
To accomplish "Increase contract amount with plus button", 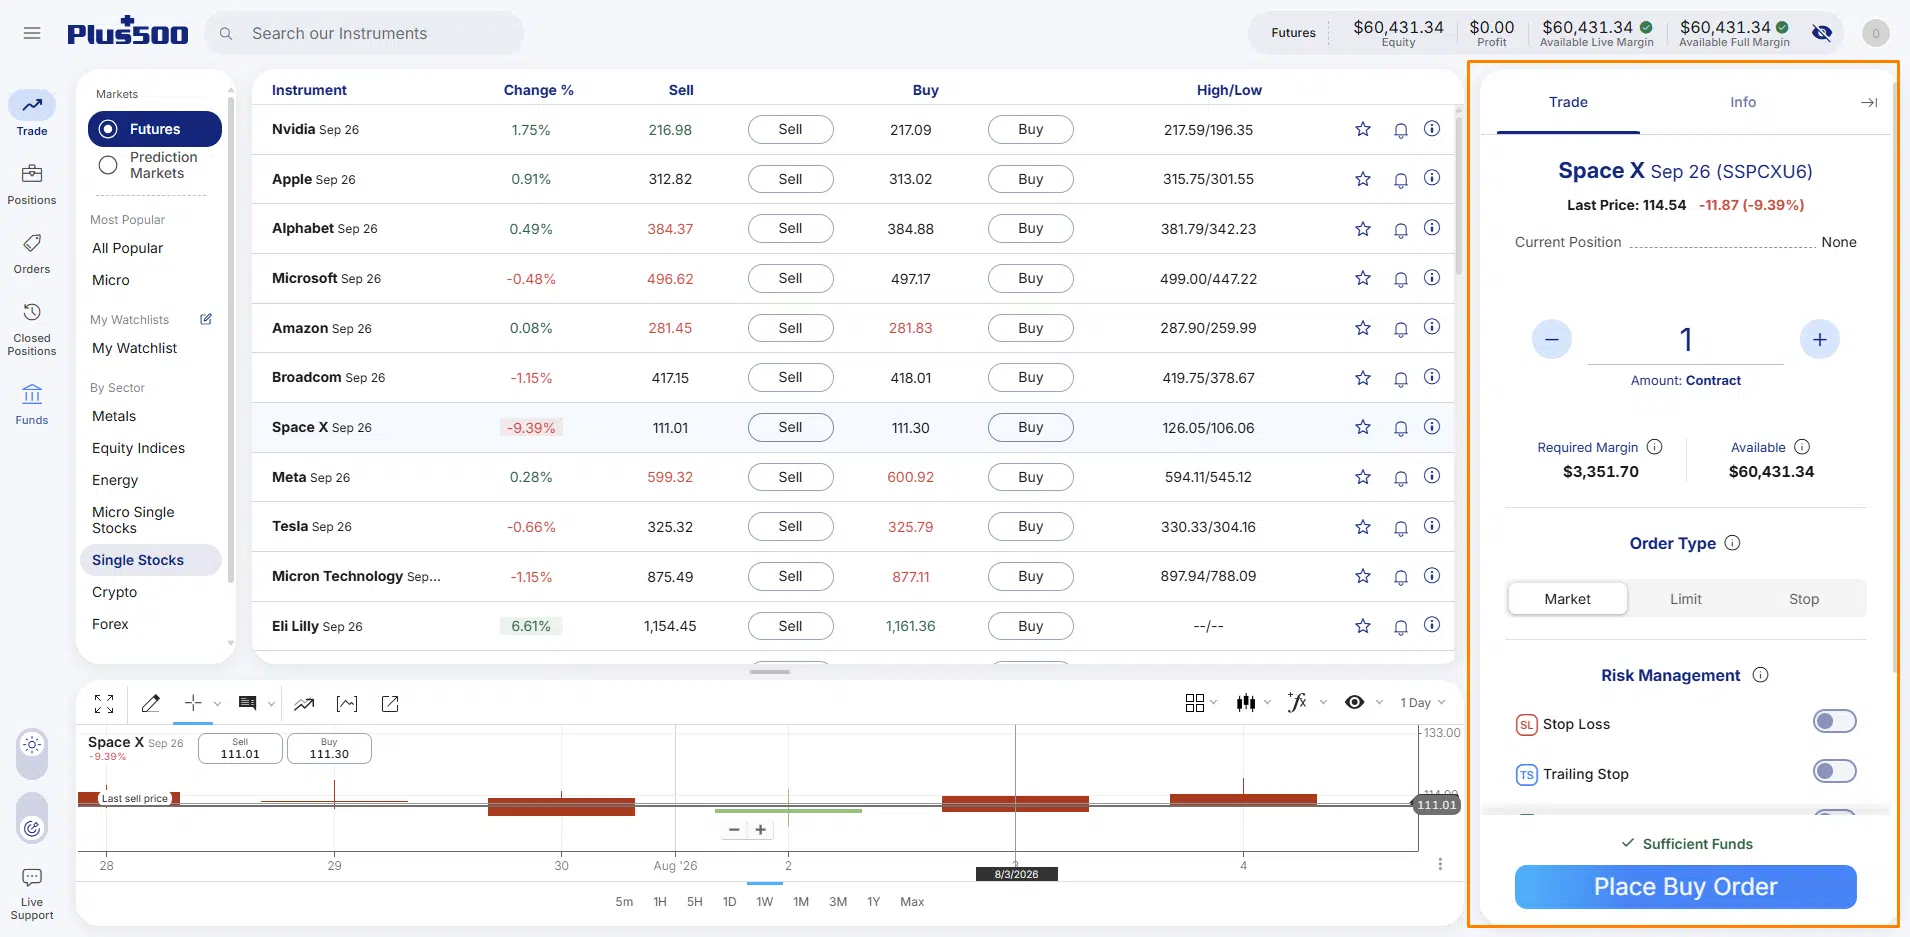I will 1819,340.
